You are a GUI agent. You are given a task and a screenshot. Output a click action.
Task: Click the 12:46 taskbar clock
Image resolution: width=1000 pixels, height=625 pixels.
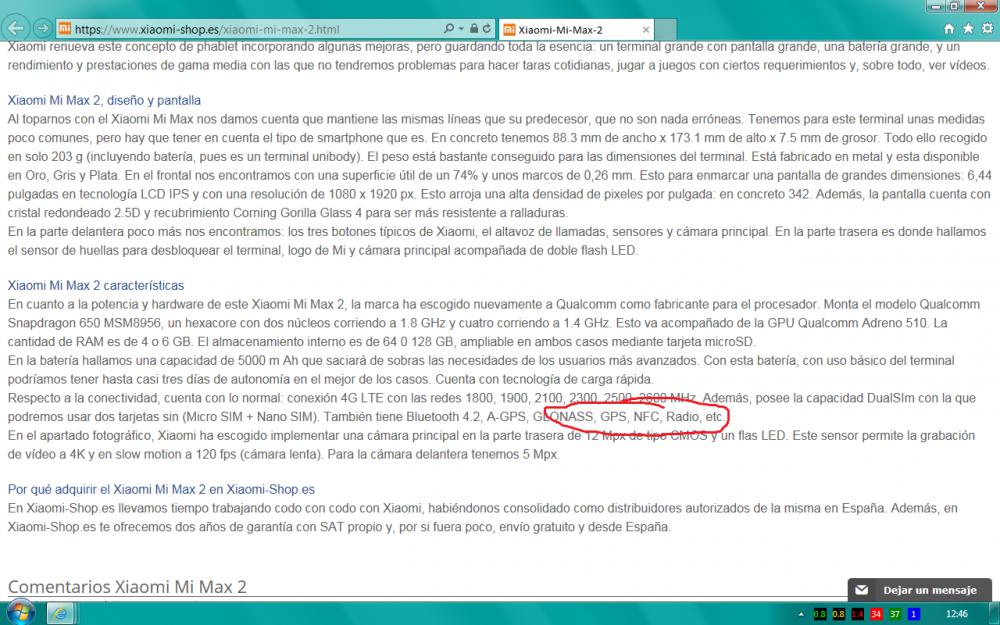coord(957,614)
